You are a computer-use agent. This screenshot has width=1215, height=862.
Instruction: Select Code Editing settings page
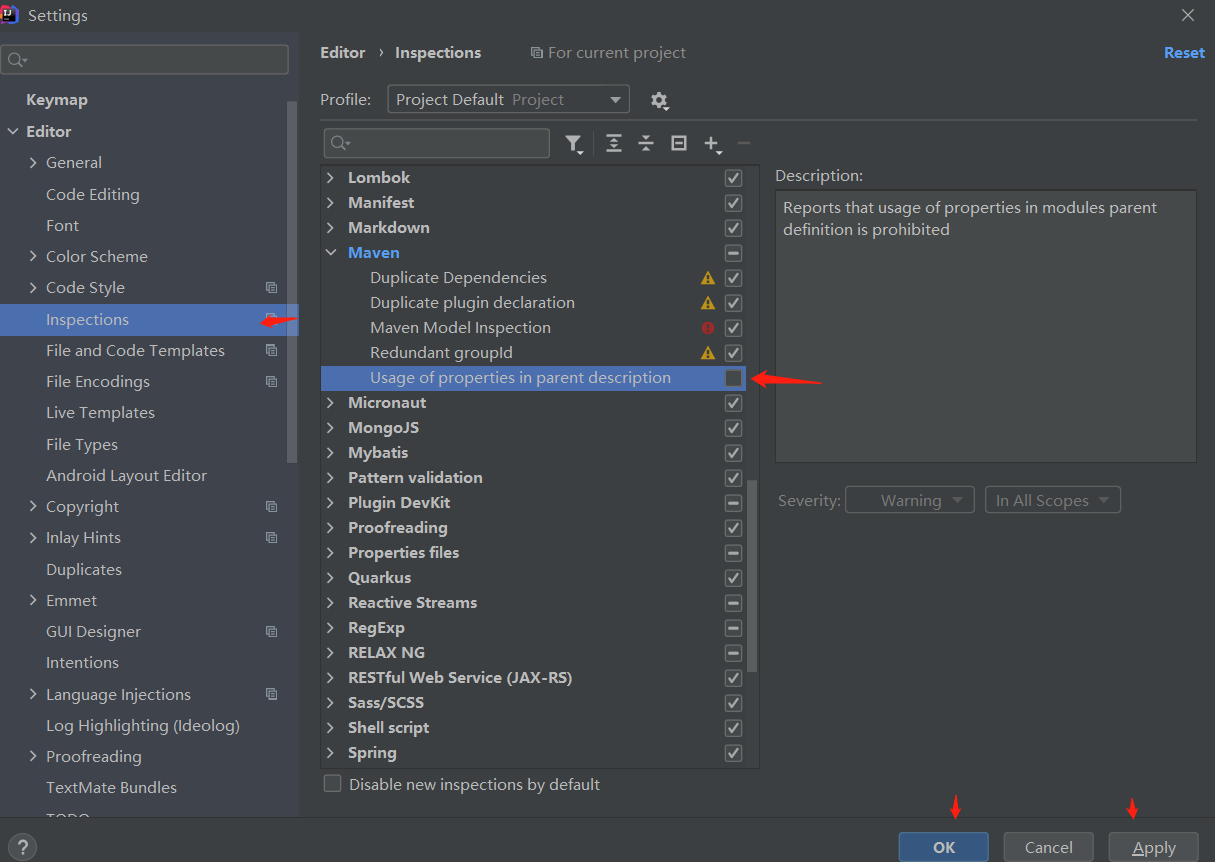[93, 194]
